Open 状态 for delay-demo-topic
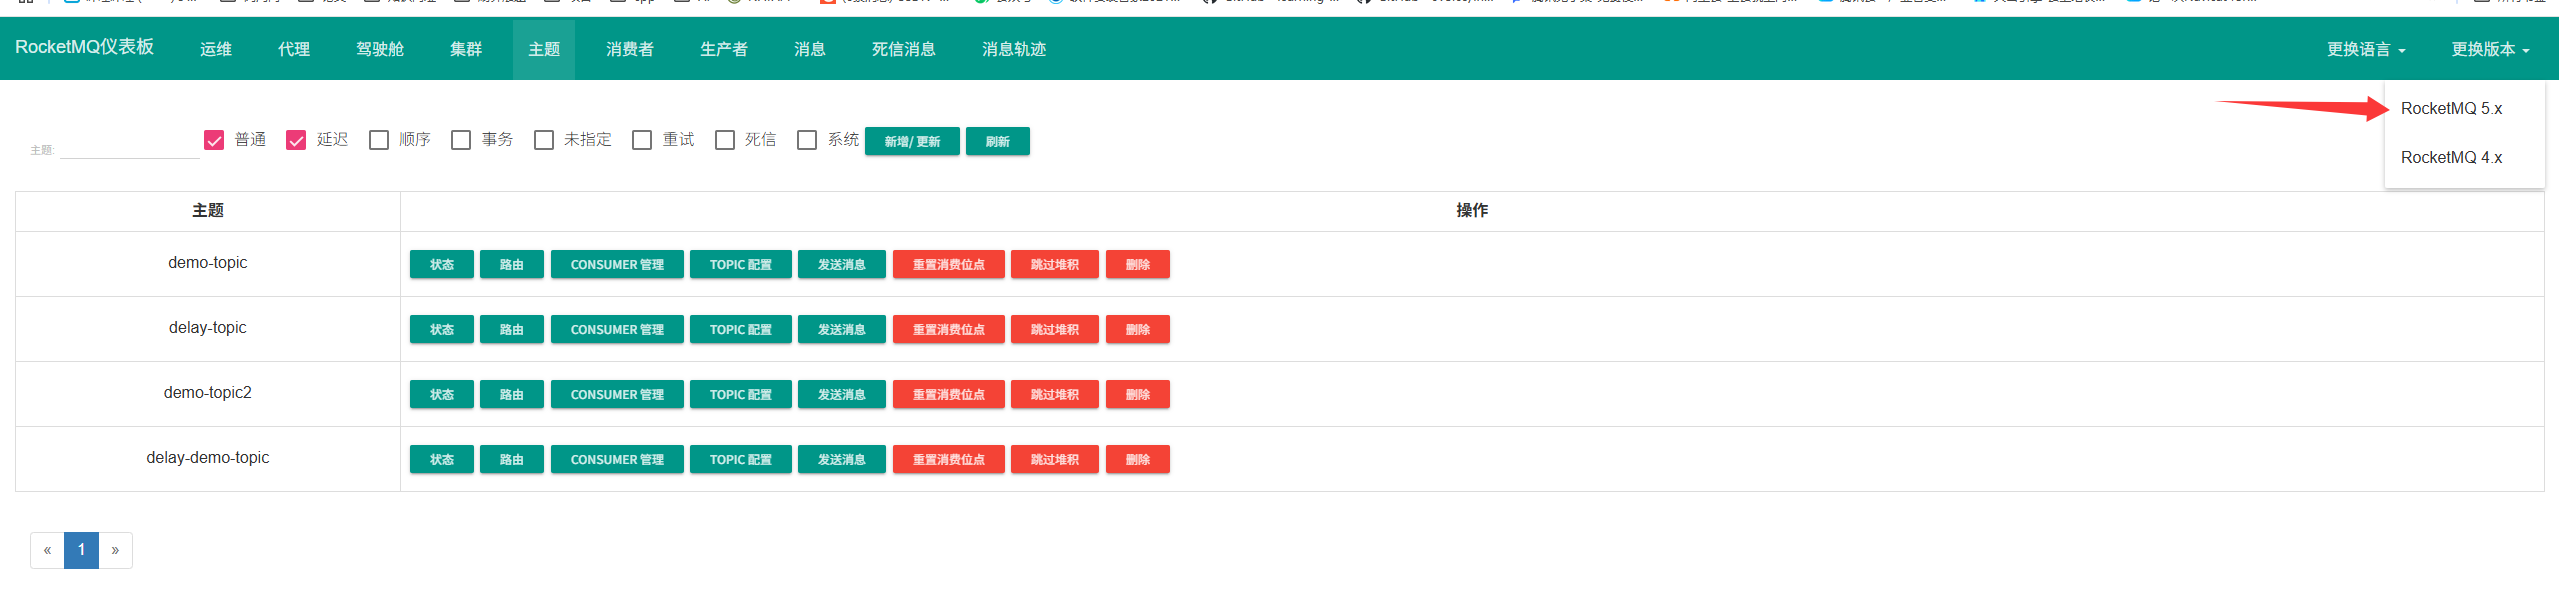 click(x=442, y=459)
